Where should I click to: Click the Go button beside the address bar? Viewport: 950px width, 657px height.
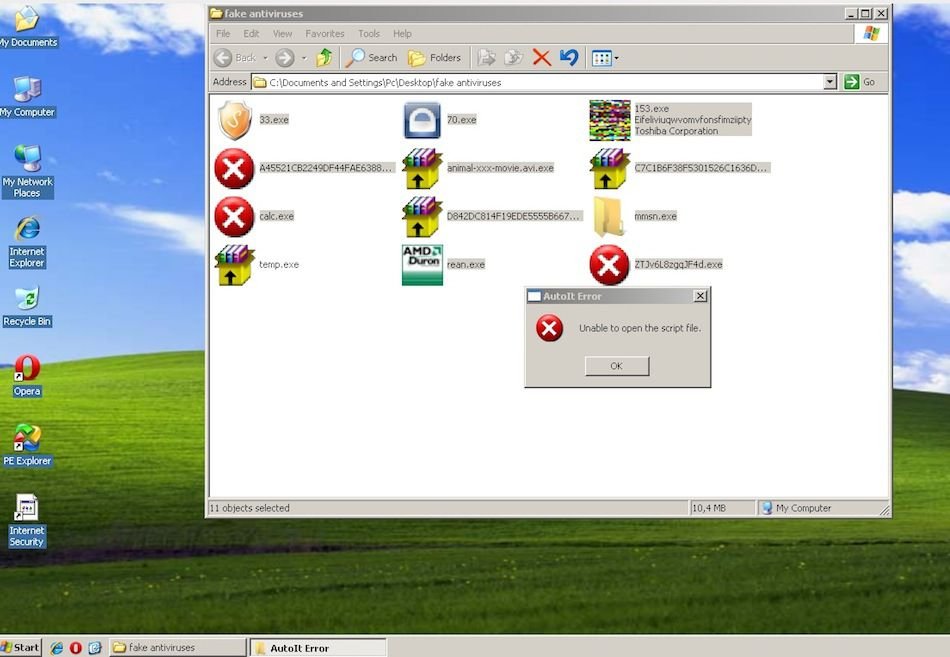(x=860, y=83)
